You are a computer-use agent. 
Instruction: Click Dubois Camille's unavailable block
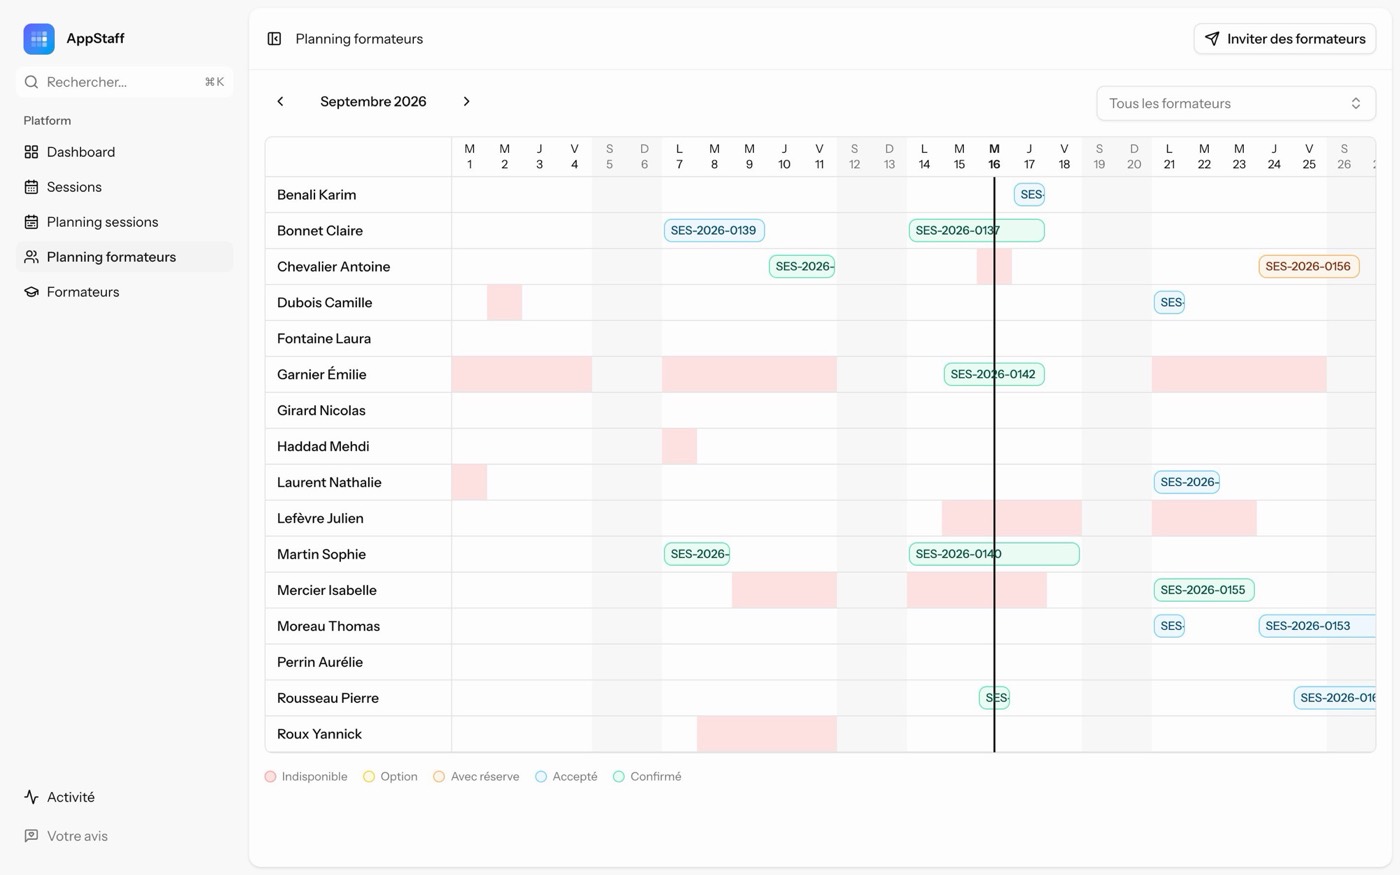pyautogui.click(x=504, y=302)
